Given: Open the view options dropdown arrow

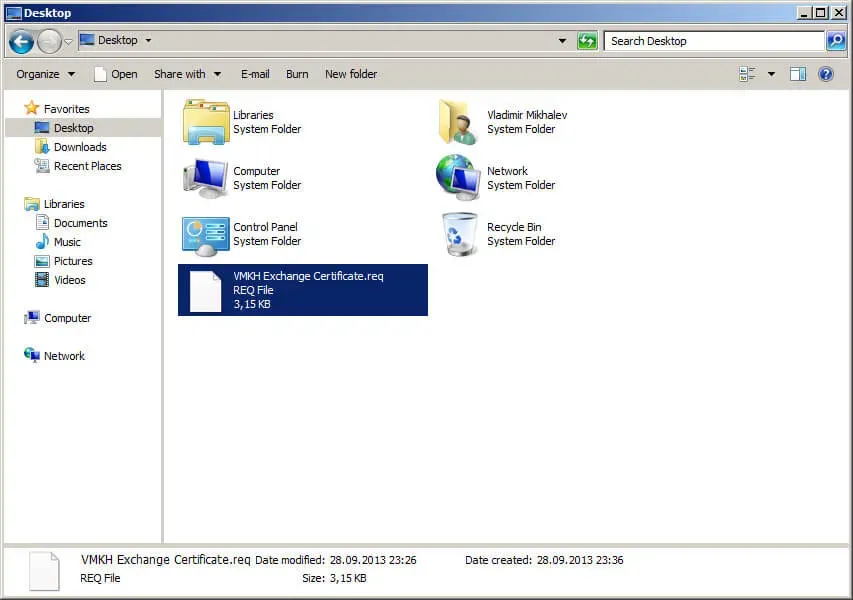Looking at the screenshot, I should [x=771, y=74].
